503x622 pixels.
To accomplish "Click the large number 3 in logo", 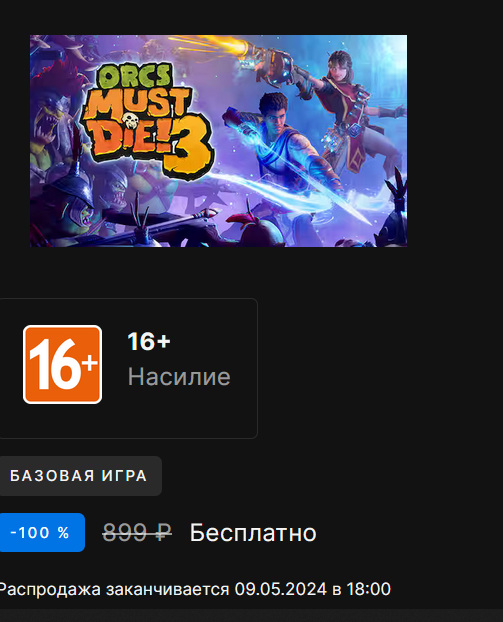I will [190, 151].
